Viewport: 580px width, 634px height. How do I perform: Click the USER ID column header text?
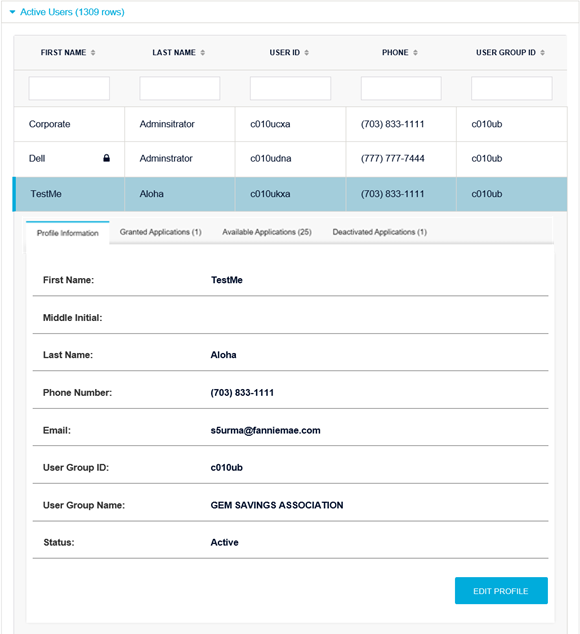click(285, 53)
